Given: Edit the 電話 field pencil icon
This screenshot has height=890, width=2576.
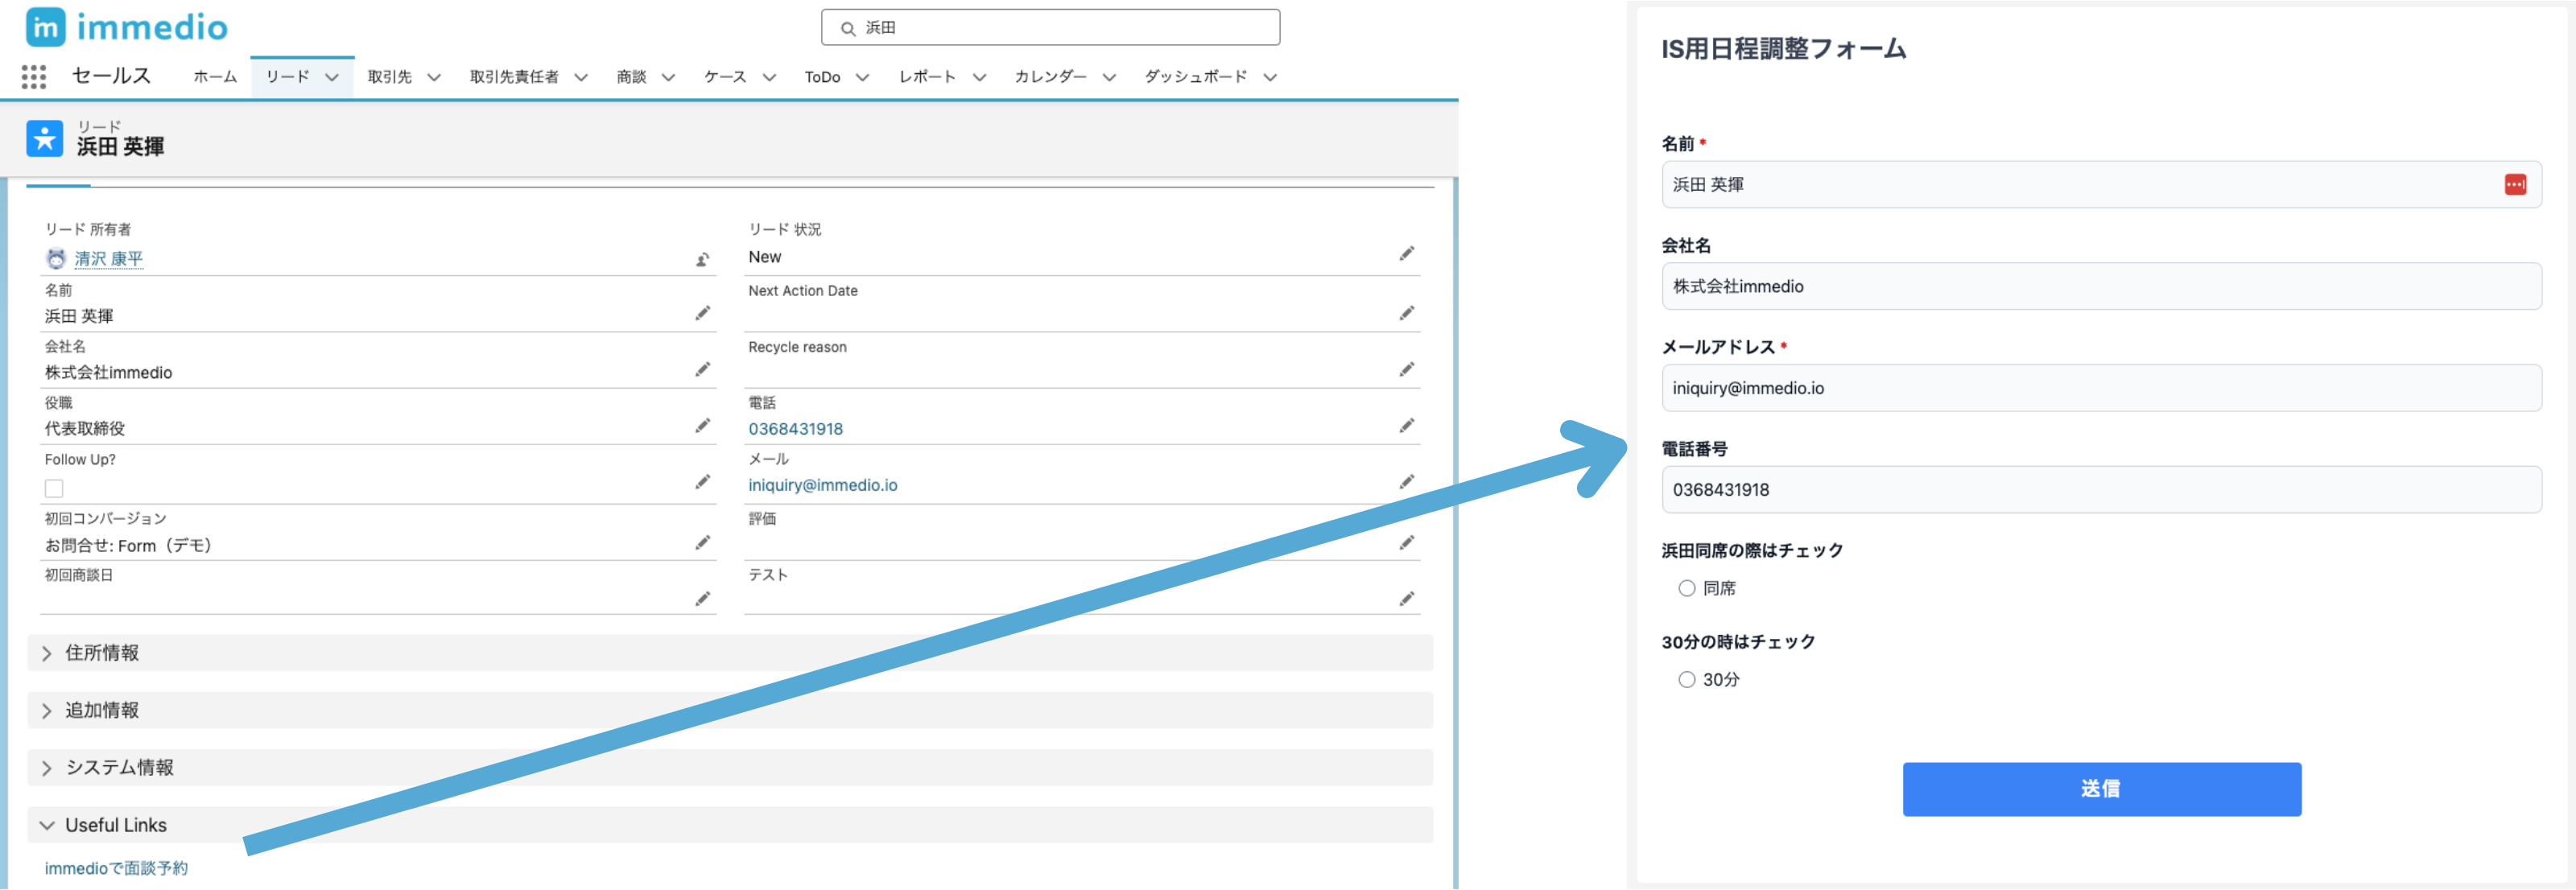Looking at the screenshot, I should (x=1406, y=426).
